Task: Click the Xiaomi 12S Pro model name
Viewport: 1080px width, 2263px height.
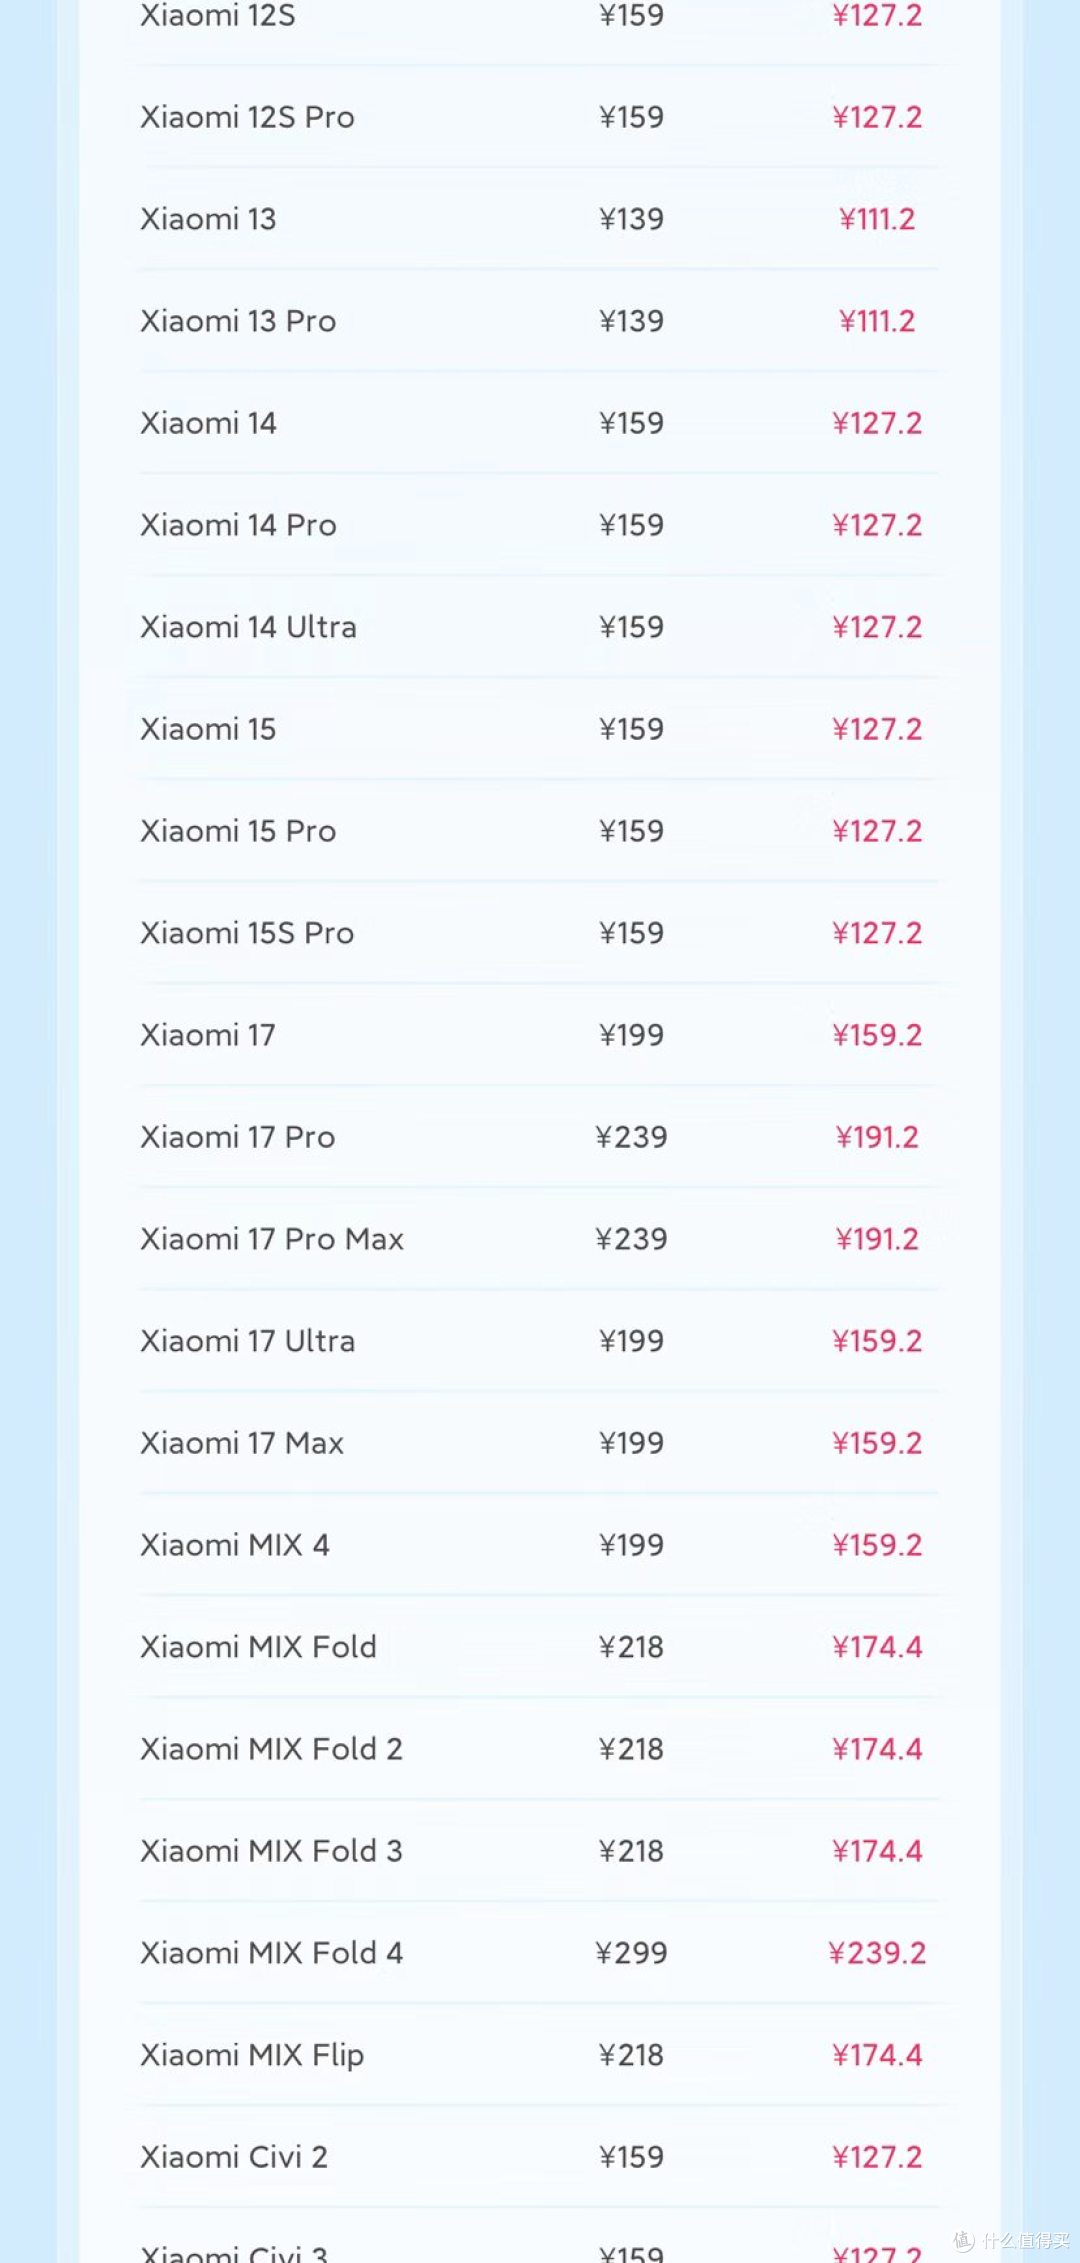Action: 247,117
